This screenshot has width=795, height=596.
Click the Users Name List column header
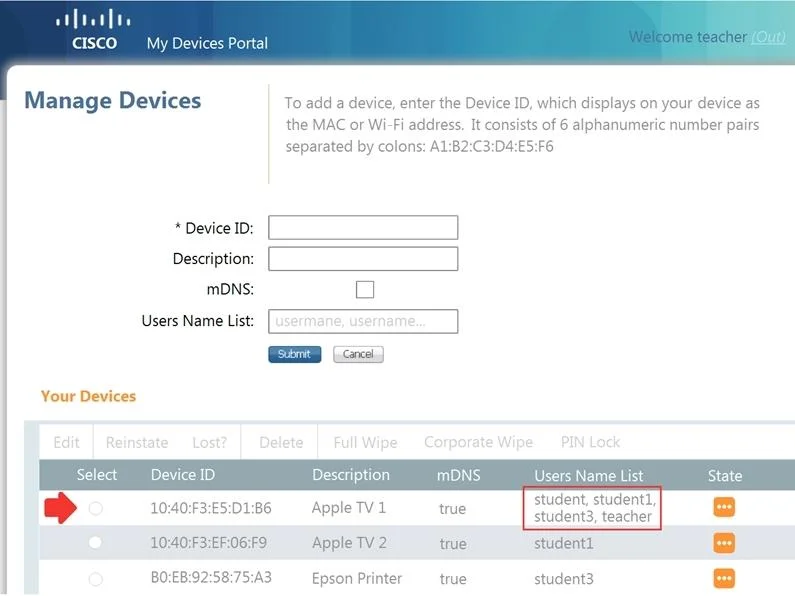tap(589, 476)
